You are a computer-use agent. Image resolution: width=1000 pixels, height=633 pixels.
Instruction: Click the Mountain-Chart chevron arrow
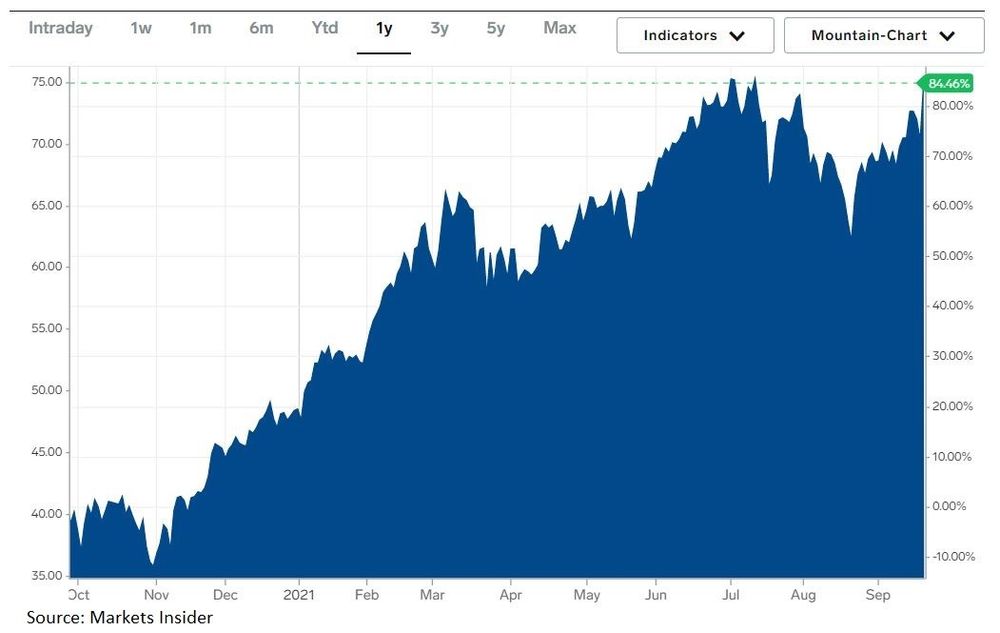click(x=946, y=35)
